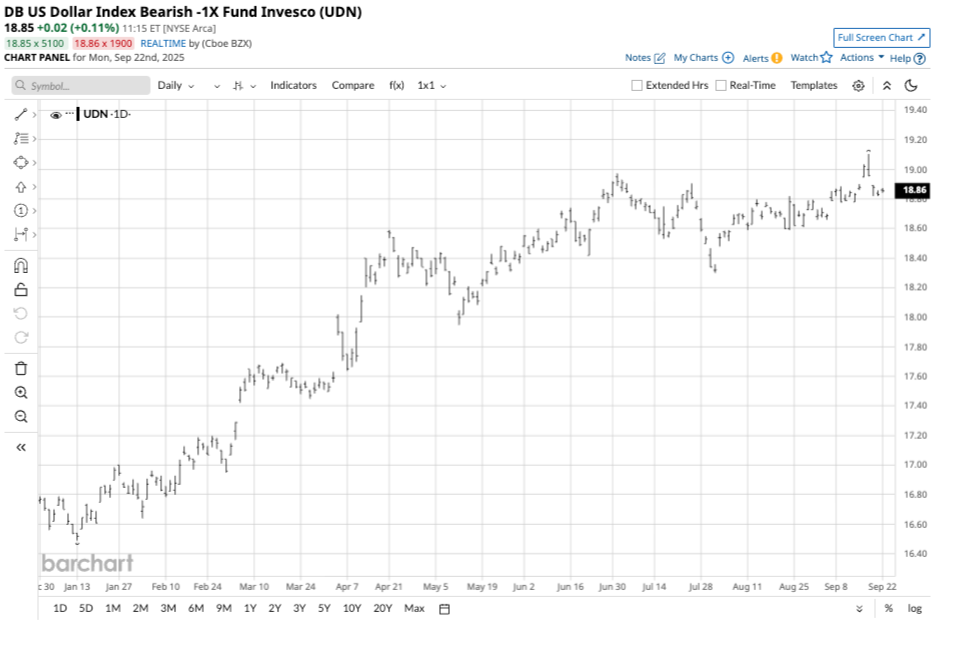Viewport: 955px width, 662px height.
Task: Enable Extended Hrs checkbox
Action: coord(637,86)
